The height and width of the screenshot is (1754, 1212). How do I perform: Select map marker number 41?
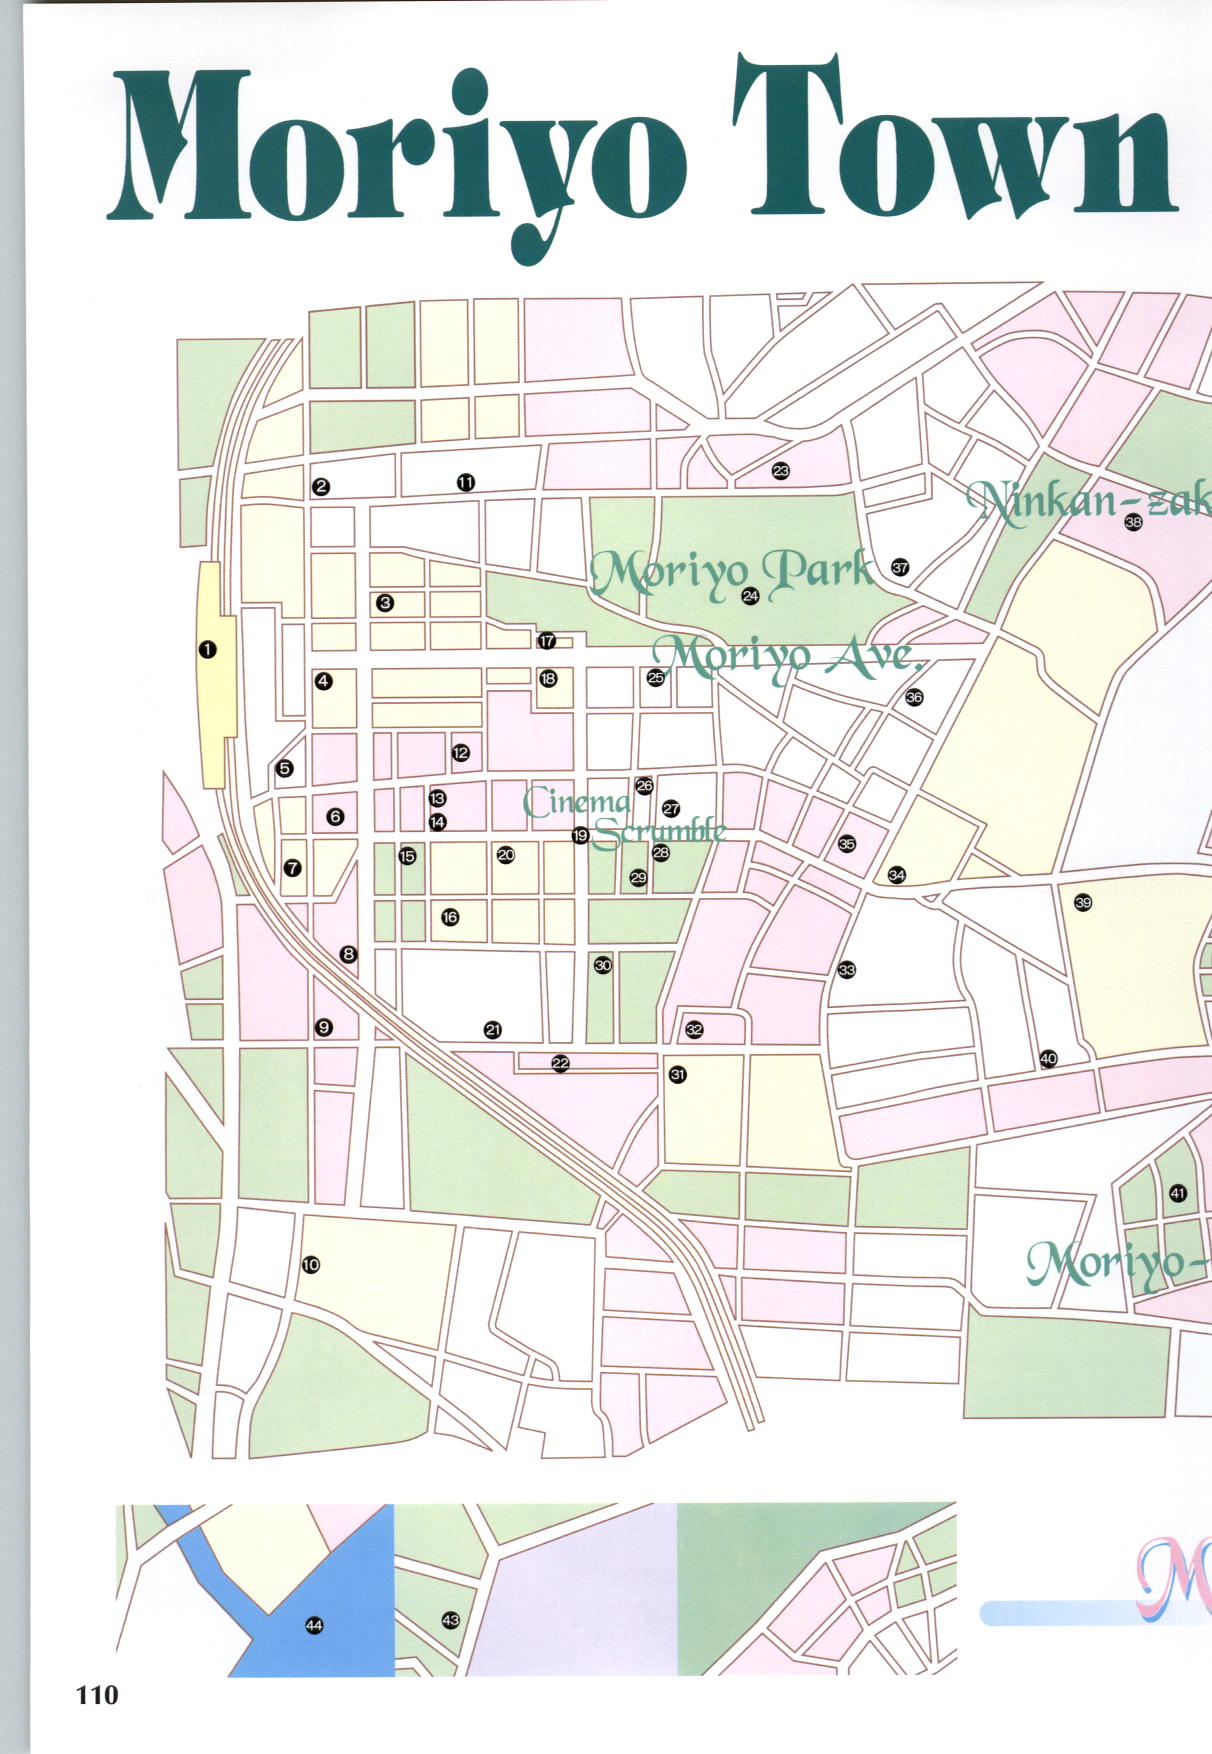click(1178, 1193)
